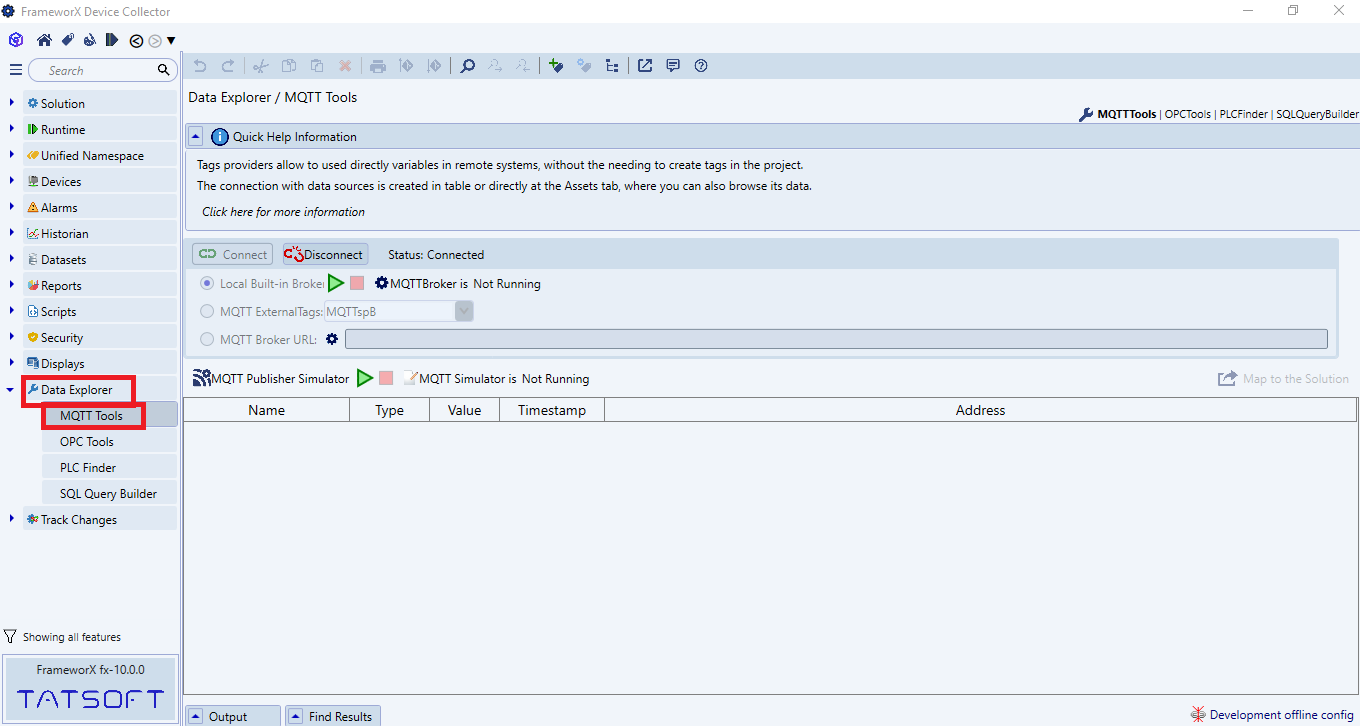The width and height of the screenshot is (1360, 726).
Task: Click the MQTT Broker URL input field
Action: (x=835, y=339)
